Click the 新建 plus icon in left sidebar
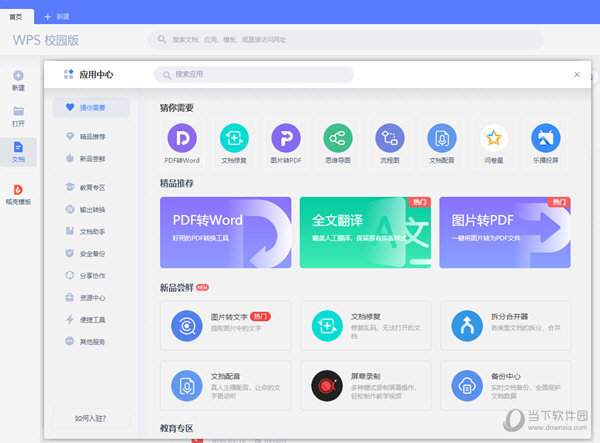This screenshot has width=600, height=443. [18, 76]
